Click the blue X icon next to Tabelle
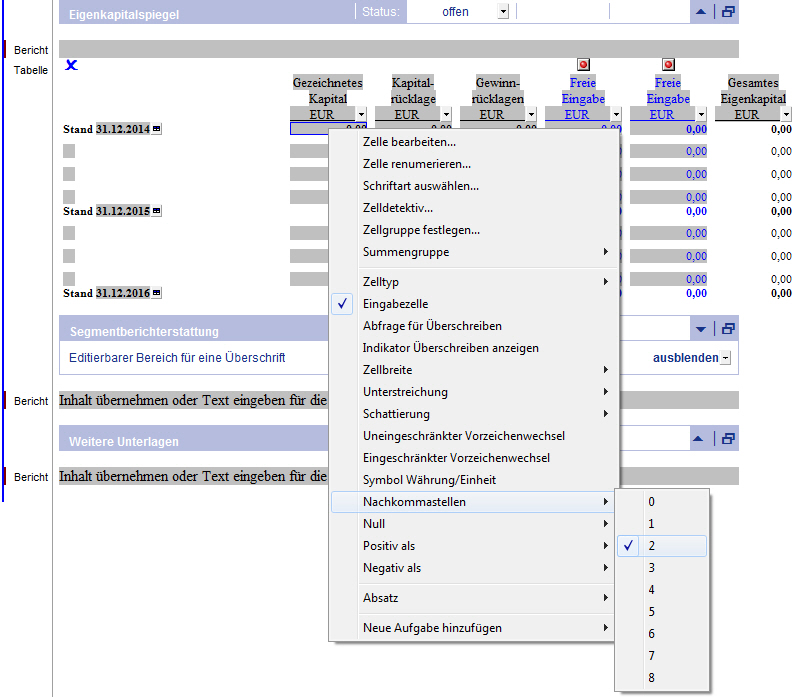The height and width of the screenshot is (697, 797). 71,65
